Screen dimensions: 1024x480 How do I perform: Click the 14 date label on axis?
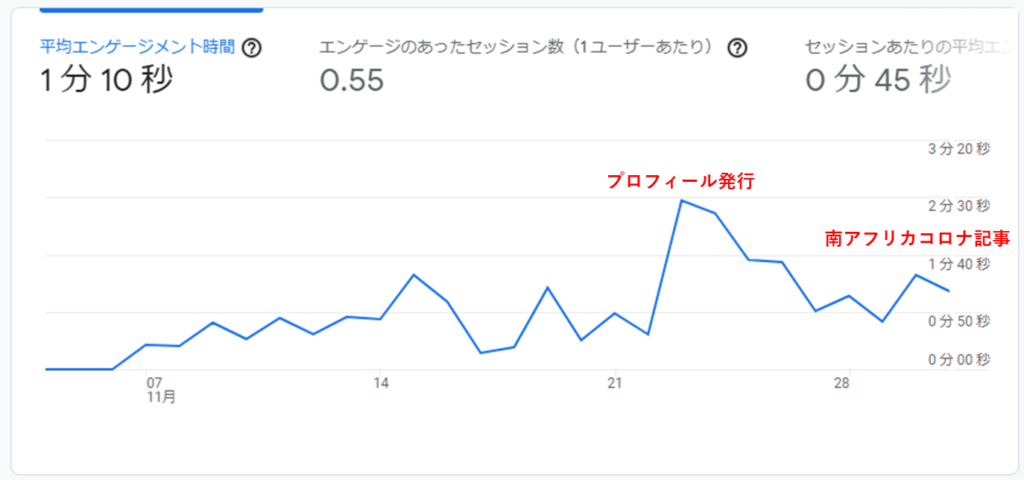(x=381, y=383)
